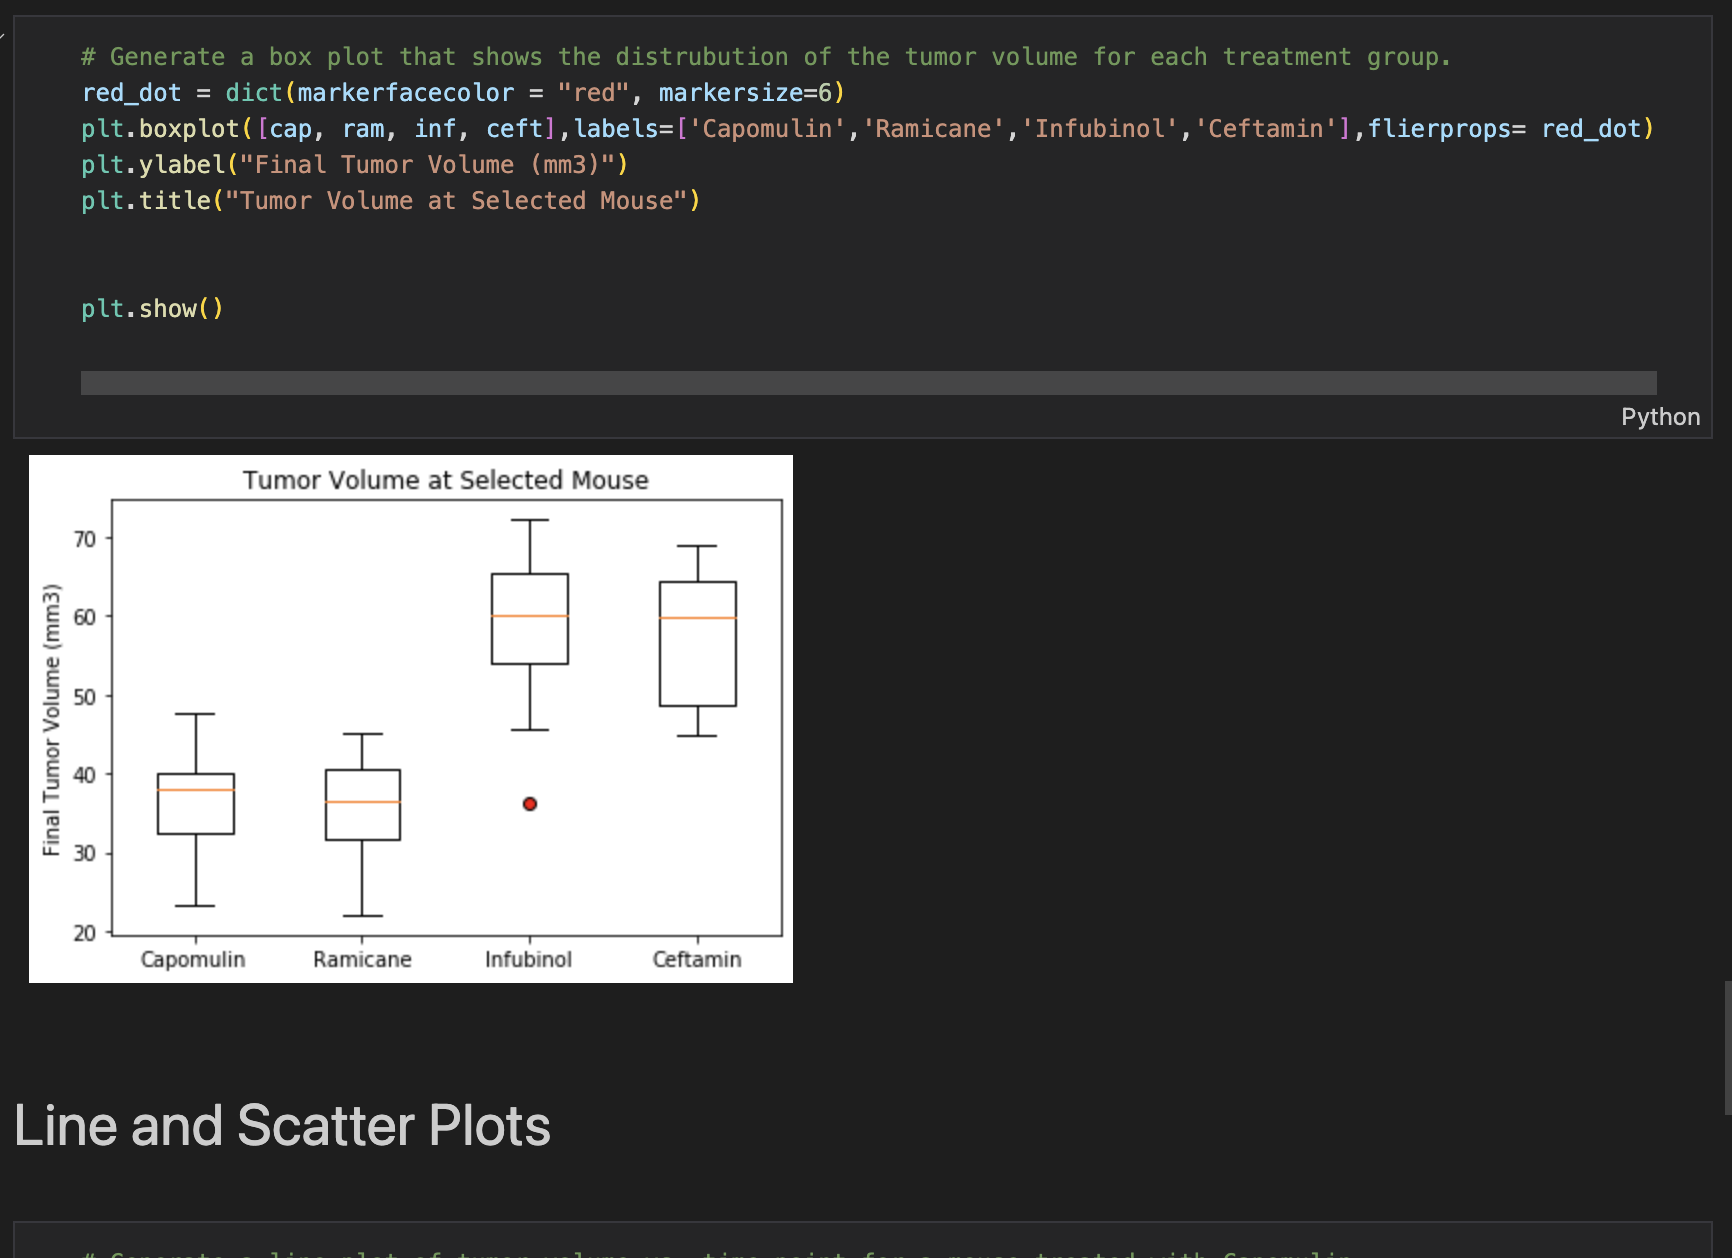
Task: Click the y-axis tick value 70
Action: coord(85,540)
